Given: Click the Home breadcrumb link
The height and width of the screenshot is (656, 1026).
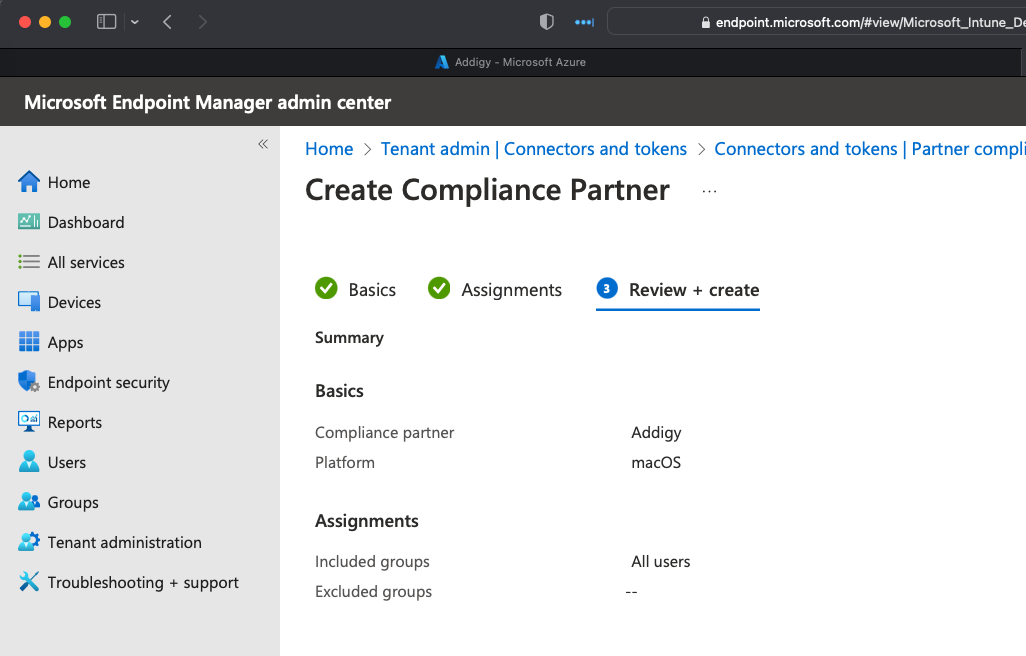Looking at the screenshot, I should pyautogui.click(x=329, y=148).
